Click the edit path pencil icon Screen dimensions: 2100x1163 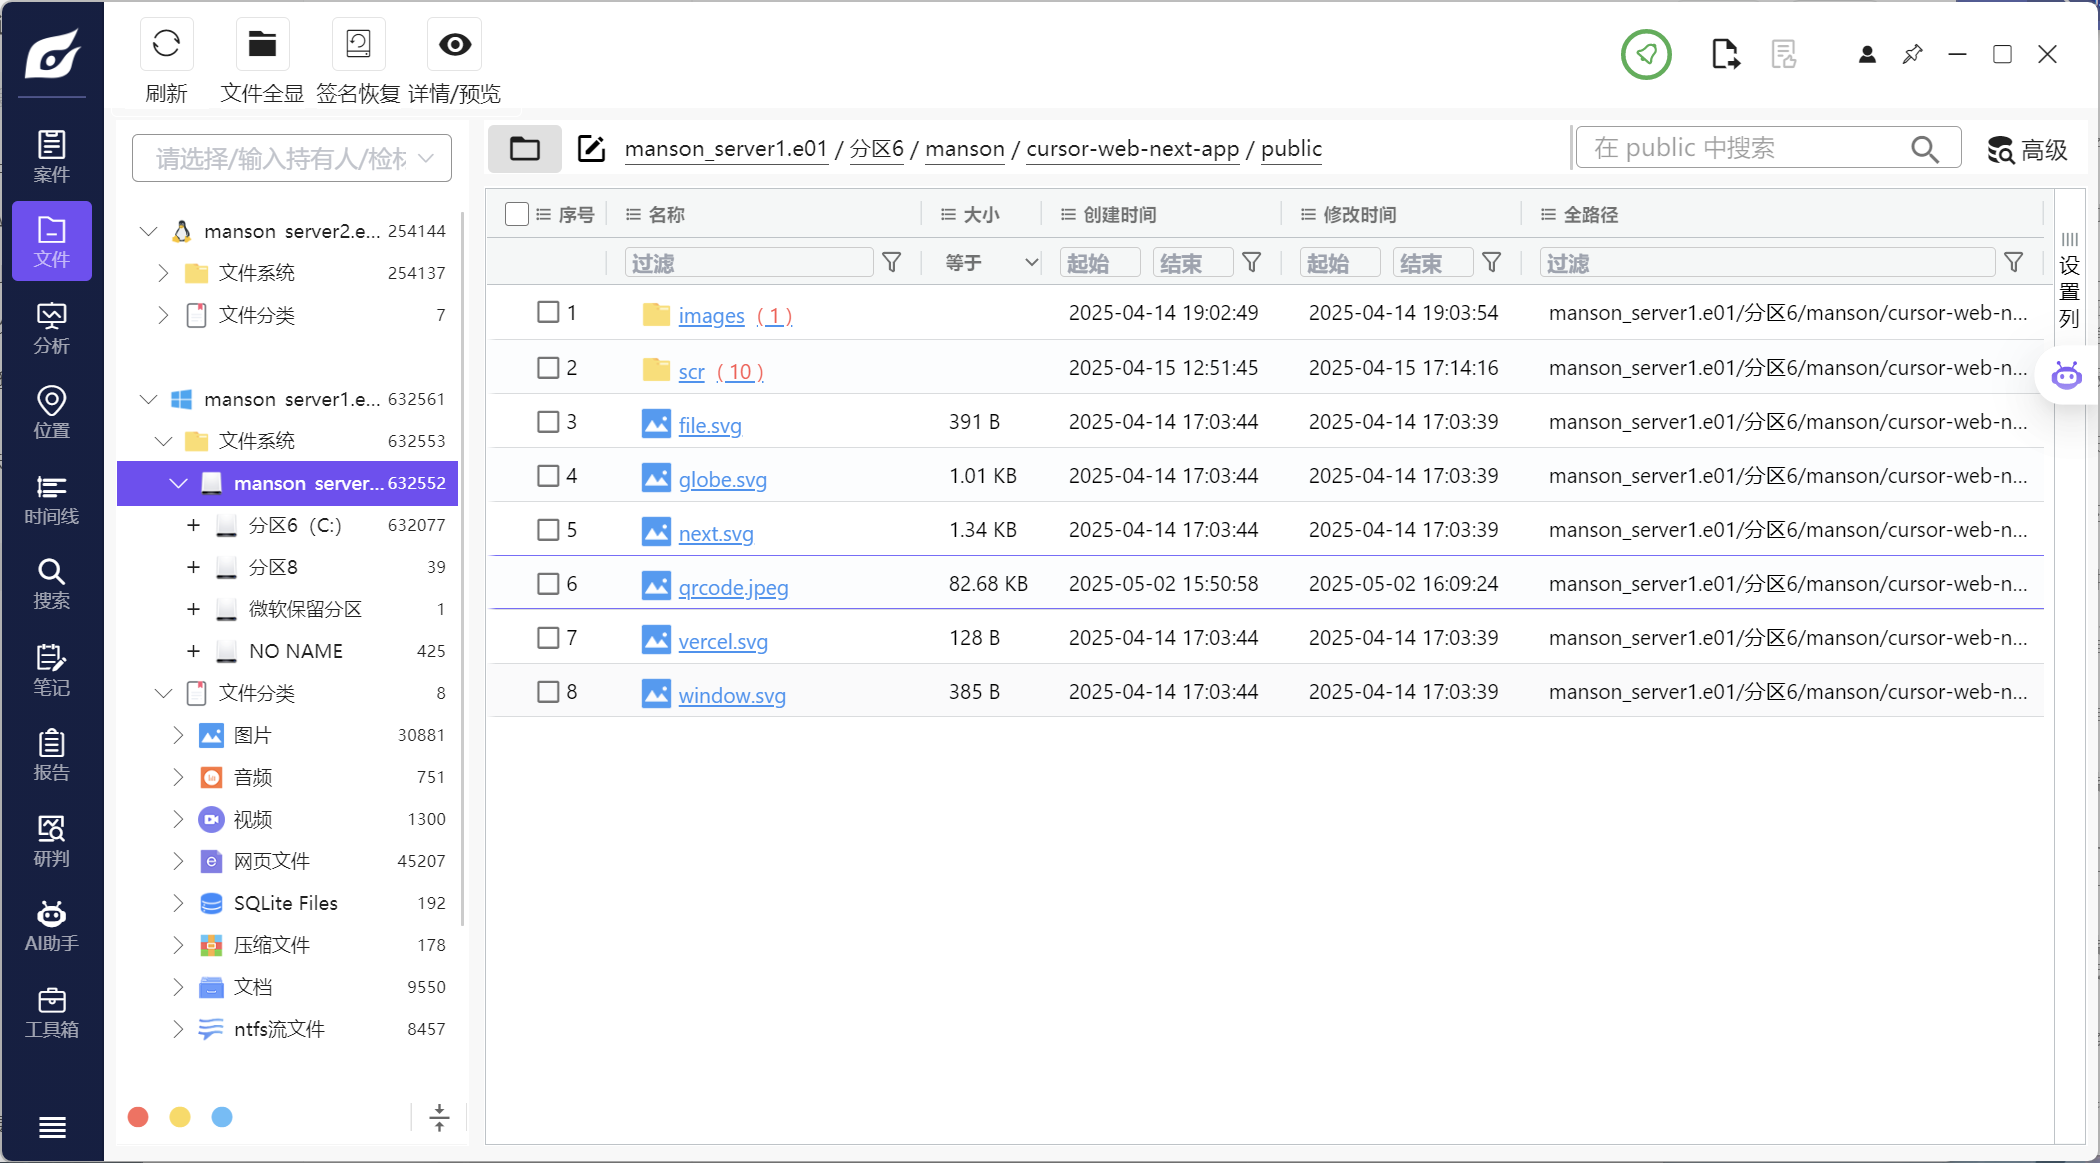coord(591,149)
